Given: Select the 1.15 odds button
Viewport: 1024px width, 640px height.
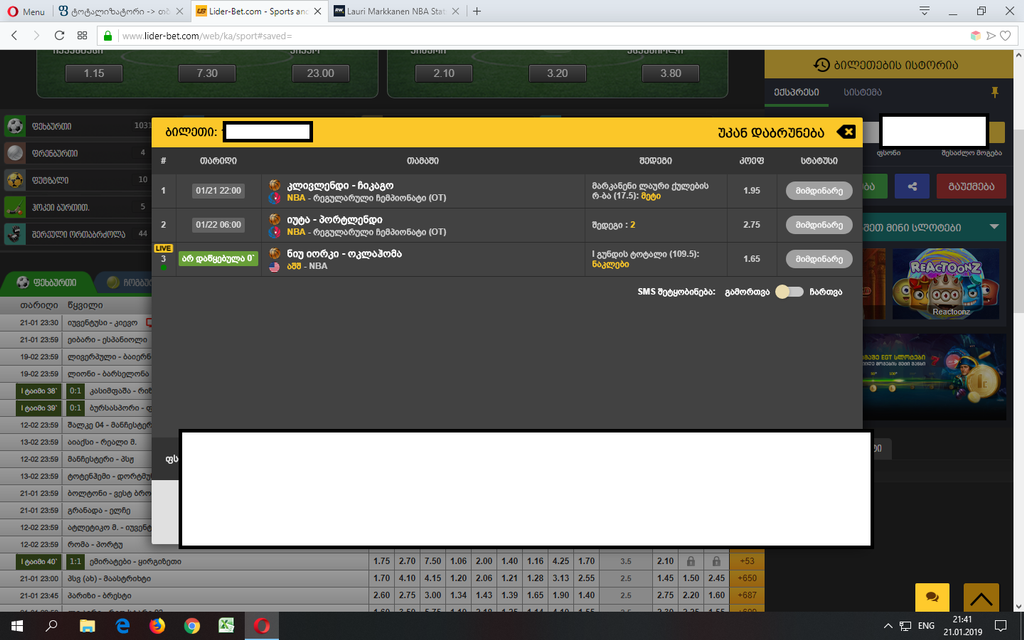Looking at the screenshot, I should pyautogui.click(x=94, y=73).
